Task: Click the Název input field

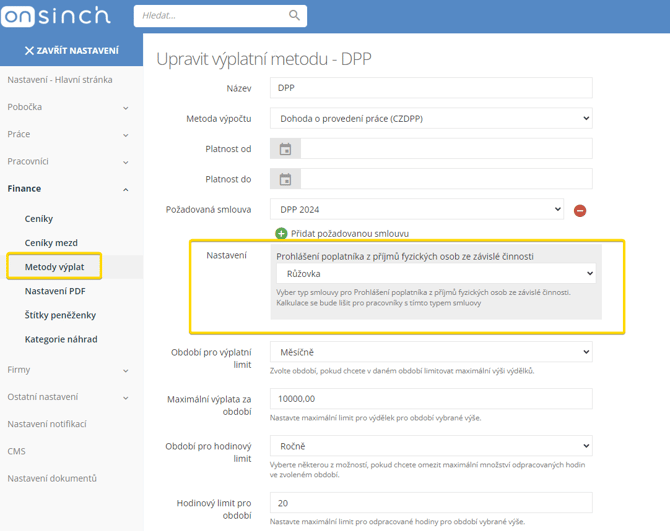Action: pyautogui.click(x=431, y=88)
